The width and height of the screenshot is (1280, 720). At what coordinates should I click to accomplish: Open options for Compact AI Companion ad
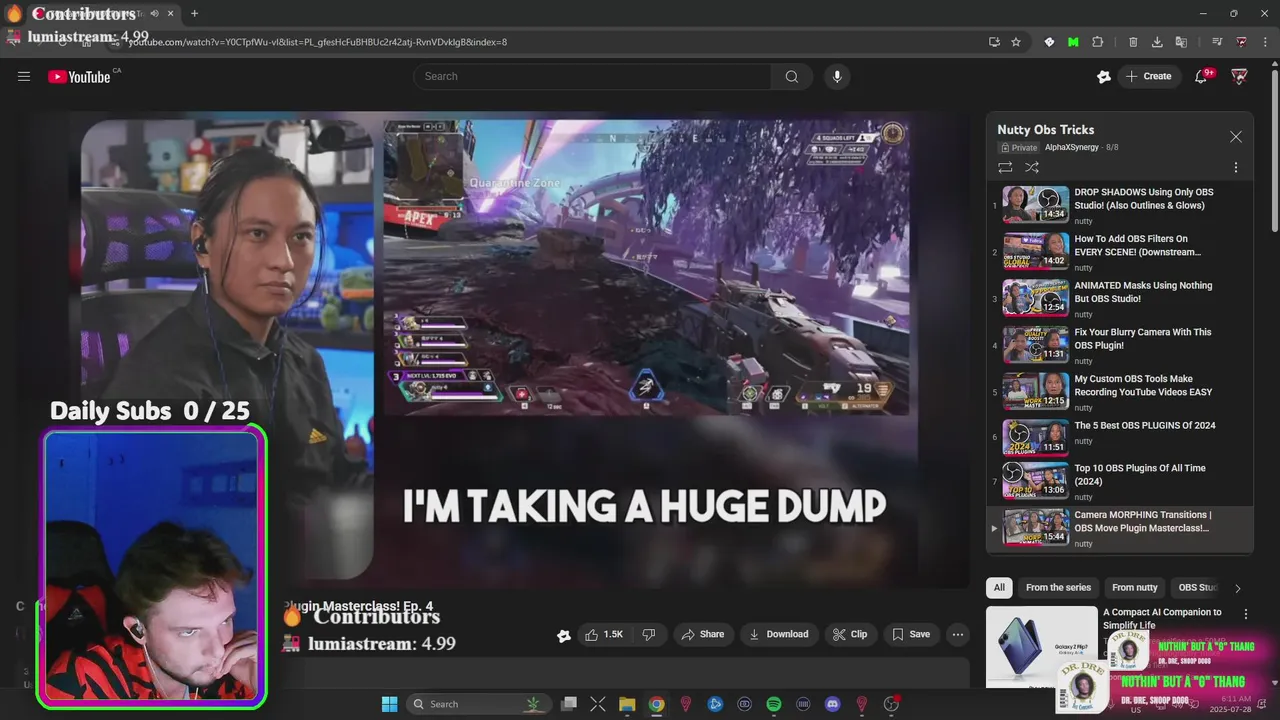click(x=1245, y=614)
